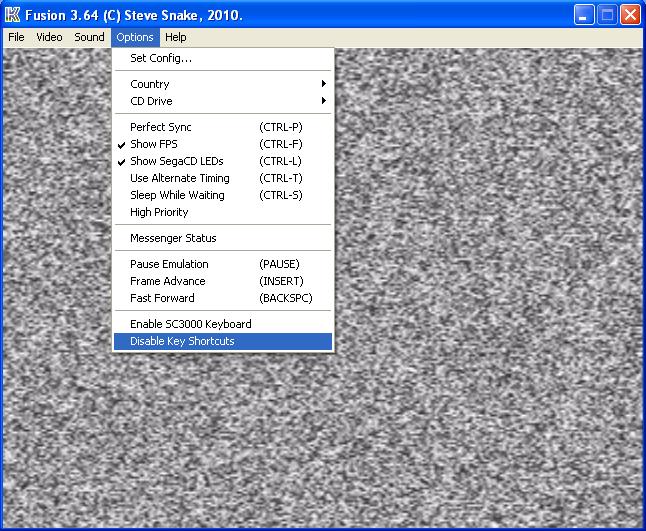
Task: Toggle Use Alternate Timing
Action: pyautogui.click(x=223, y=178)
